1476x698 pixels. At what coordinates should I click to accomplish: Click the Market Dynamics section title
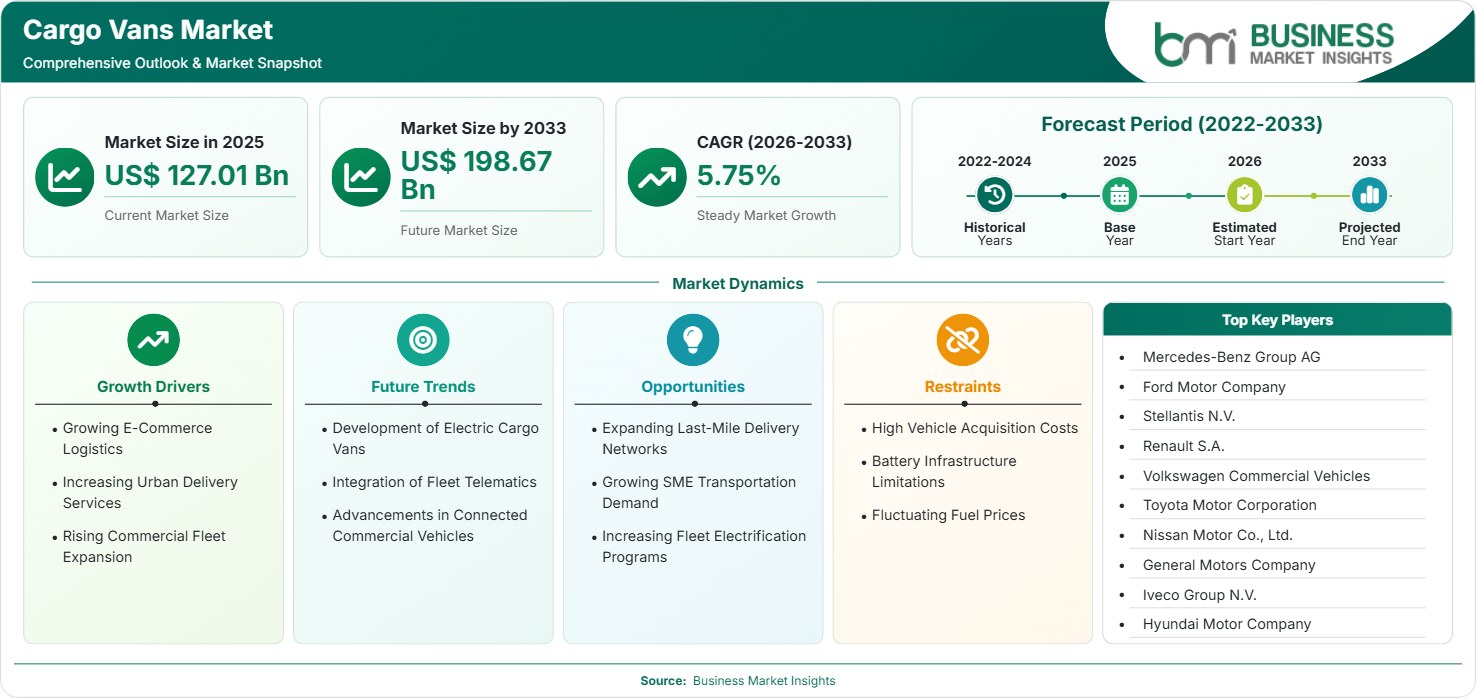click(738, 284)
